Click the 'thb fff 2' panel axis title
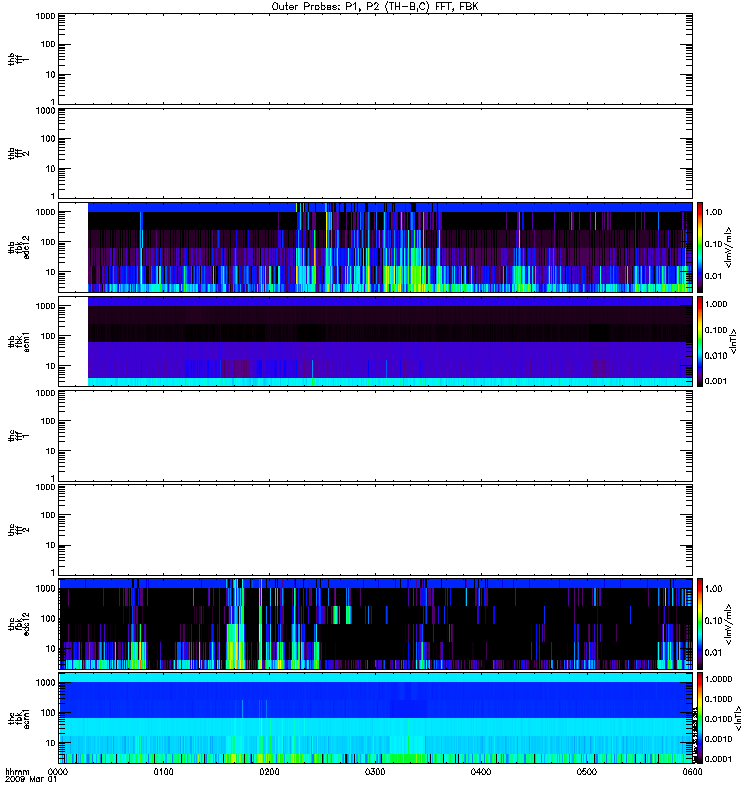 click(18, 153)
